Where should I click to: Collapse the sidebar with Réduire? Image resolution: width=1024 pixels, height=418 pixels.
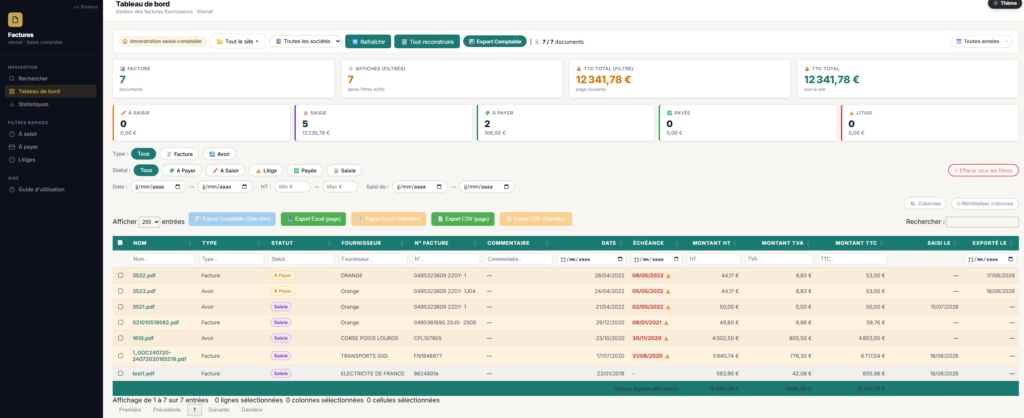click(86, 7)
